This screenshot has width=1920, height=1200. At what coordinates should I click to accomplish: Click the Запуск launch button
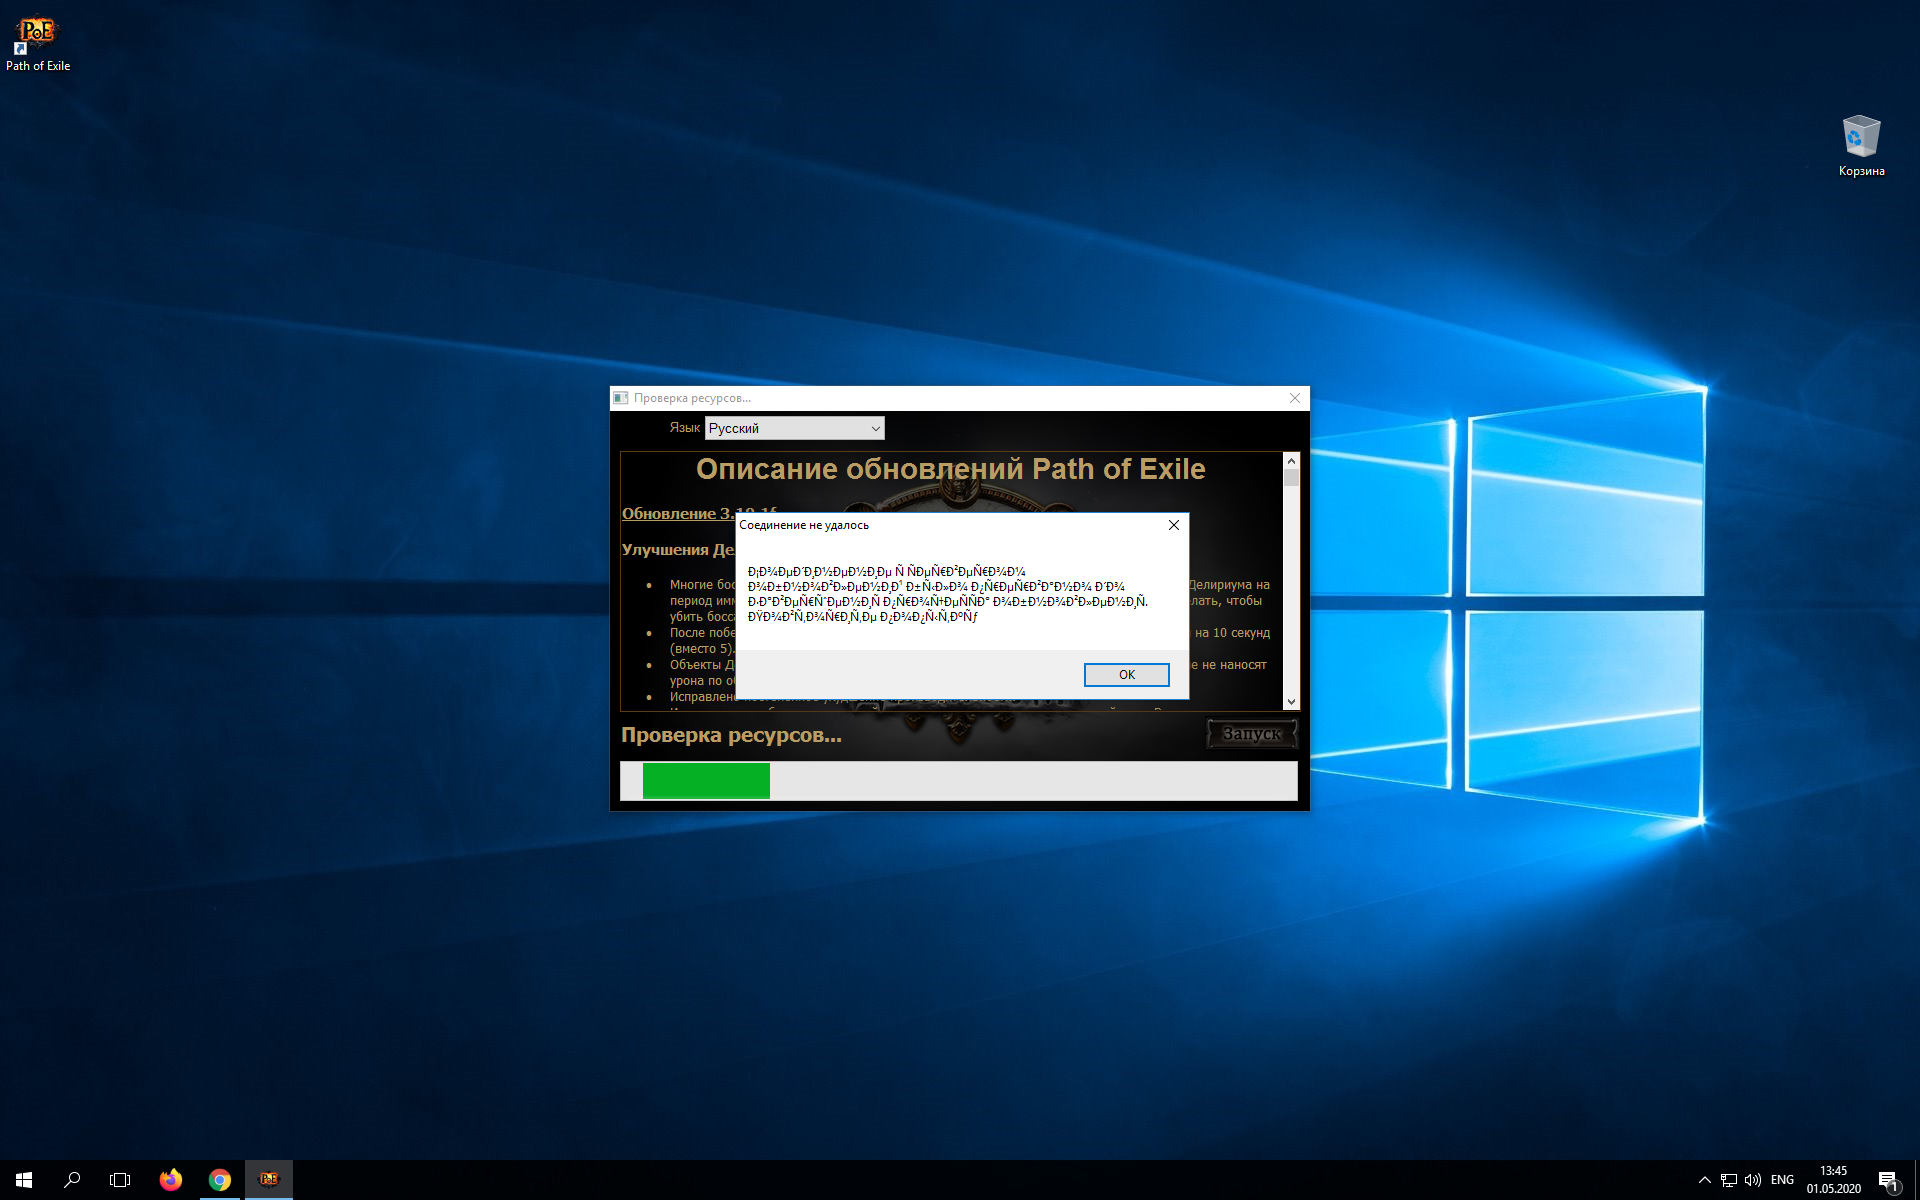pos(1252,734)
